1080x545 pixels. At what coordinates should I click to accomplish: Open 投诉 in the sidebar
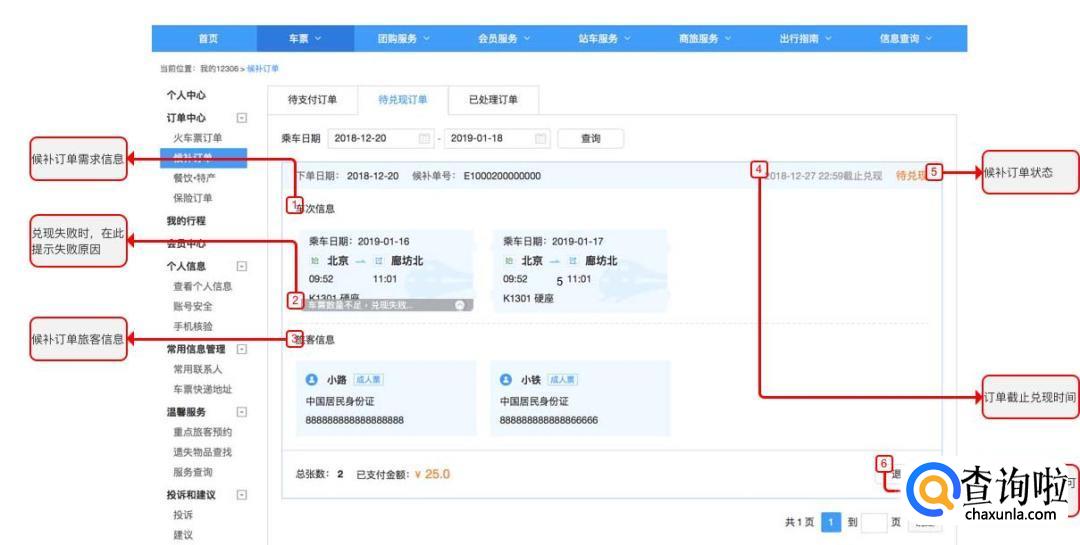(x=183, y=515)
